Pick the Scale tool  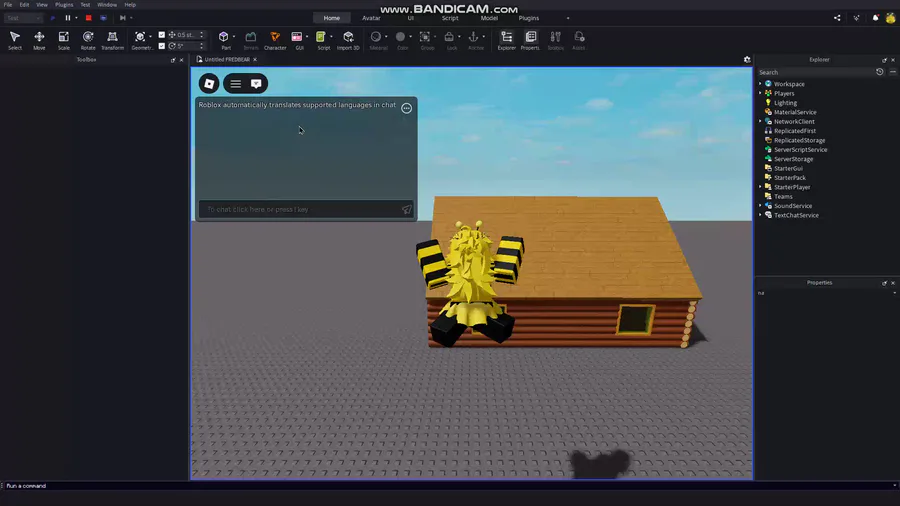64,40
